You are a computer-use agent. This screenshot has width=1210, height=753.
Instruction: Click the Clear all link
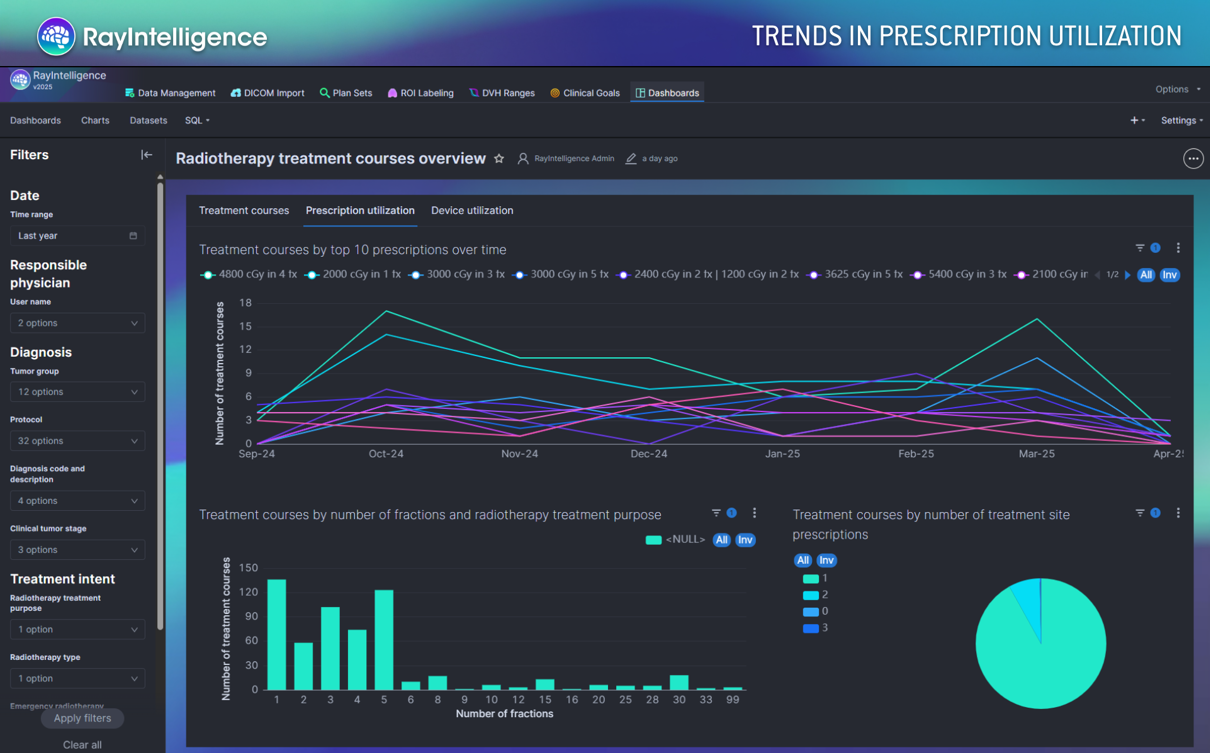pos(82,745)
